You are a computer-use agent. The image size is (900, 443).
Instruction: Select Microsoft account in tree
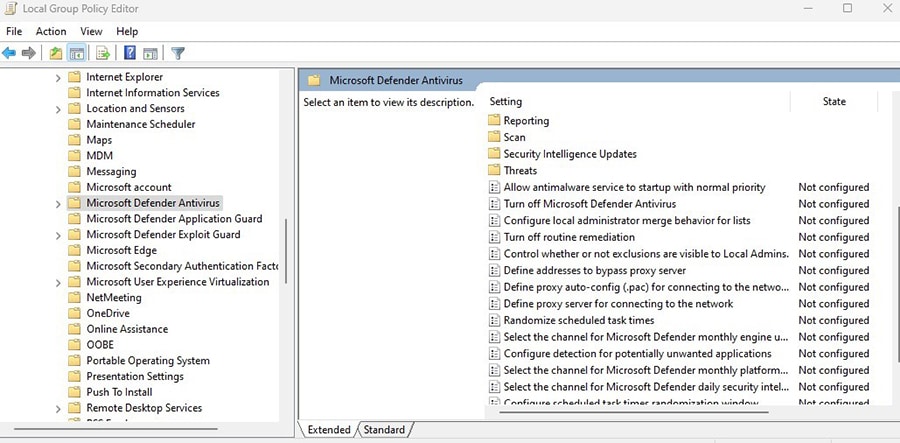pos(129,187)
